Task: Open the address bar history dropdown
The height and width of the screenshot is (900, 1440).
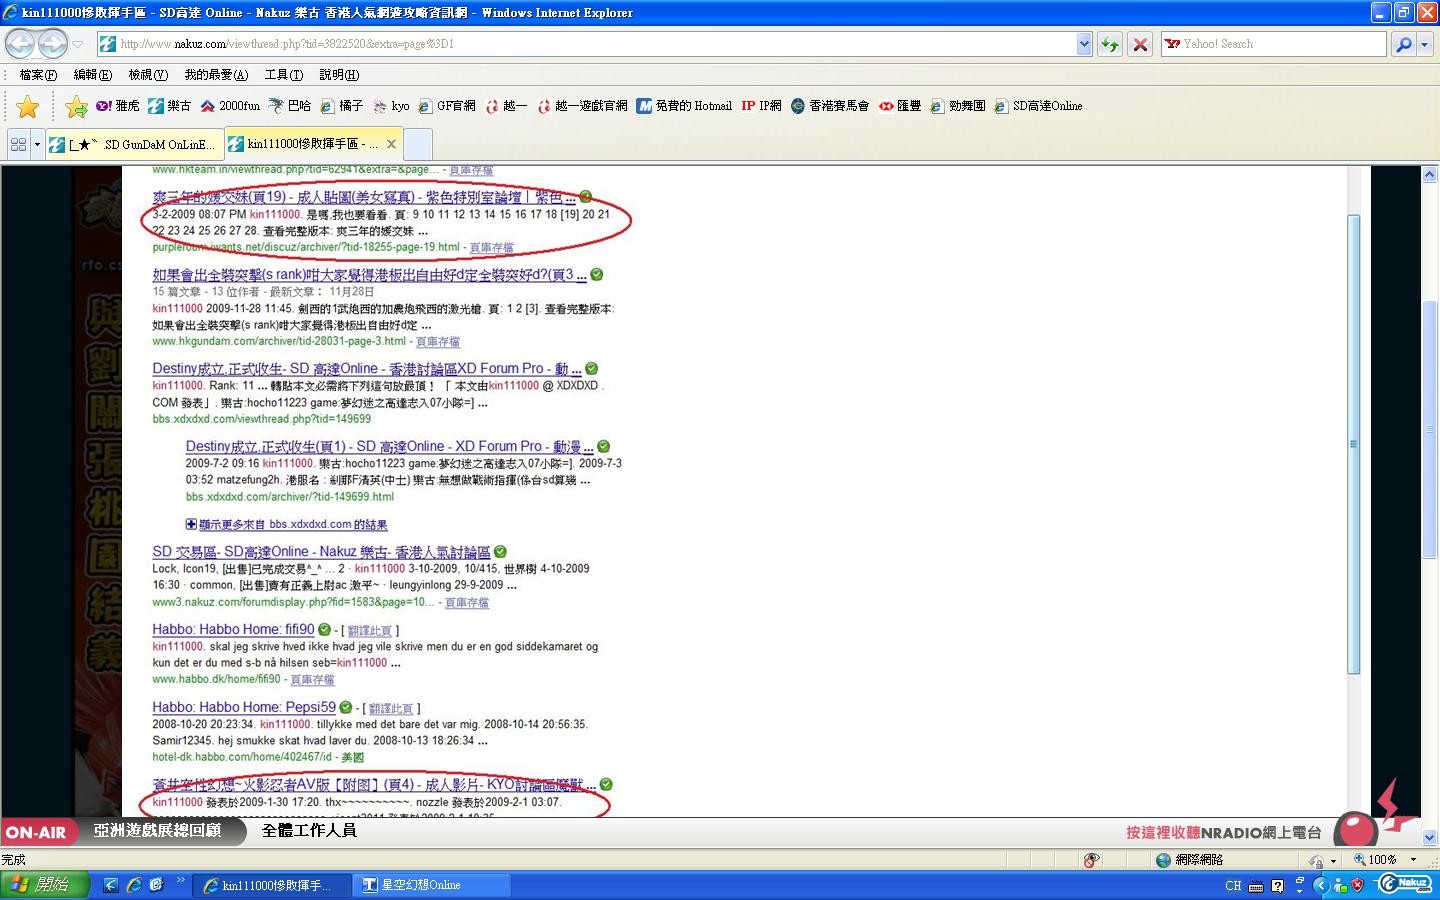Action: pyautogui.click(x=1084, y=44)
